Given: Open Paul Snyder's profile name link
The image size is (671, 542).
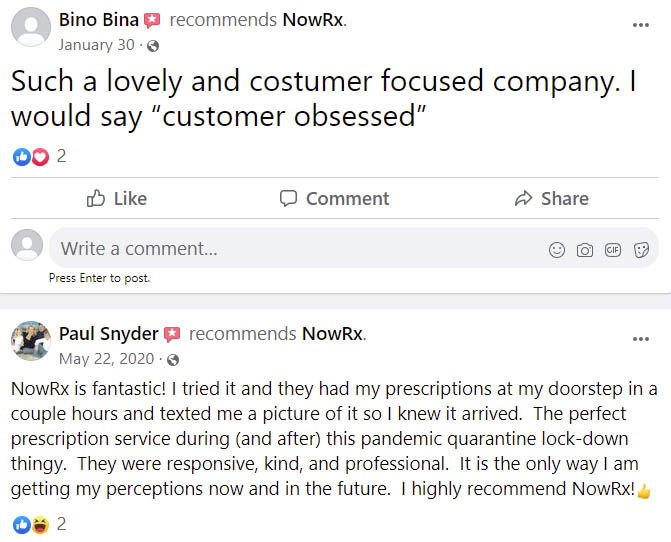Looking at the screenshot, I should [108, 333].
